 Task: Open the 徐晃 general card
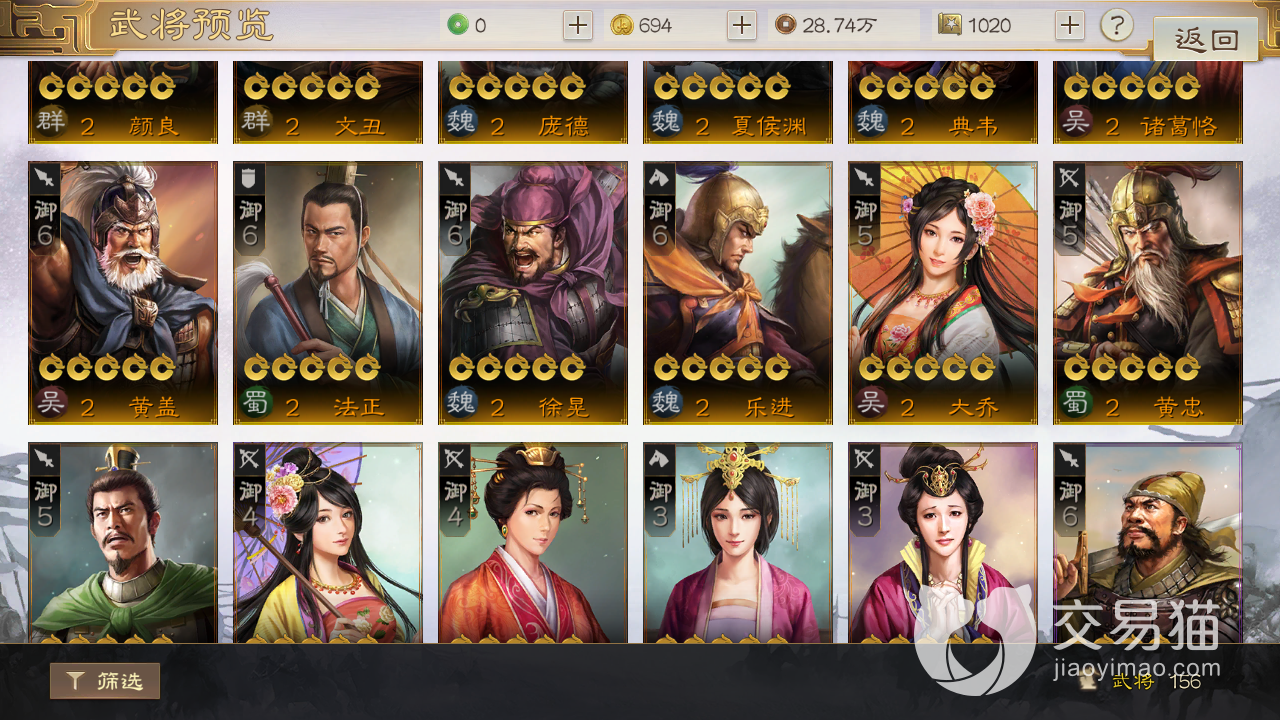coord(533,293)
